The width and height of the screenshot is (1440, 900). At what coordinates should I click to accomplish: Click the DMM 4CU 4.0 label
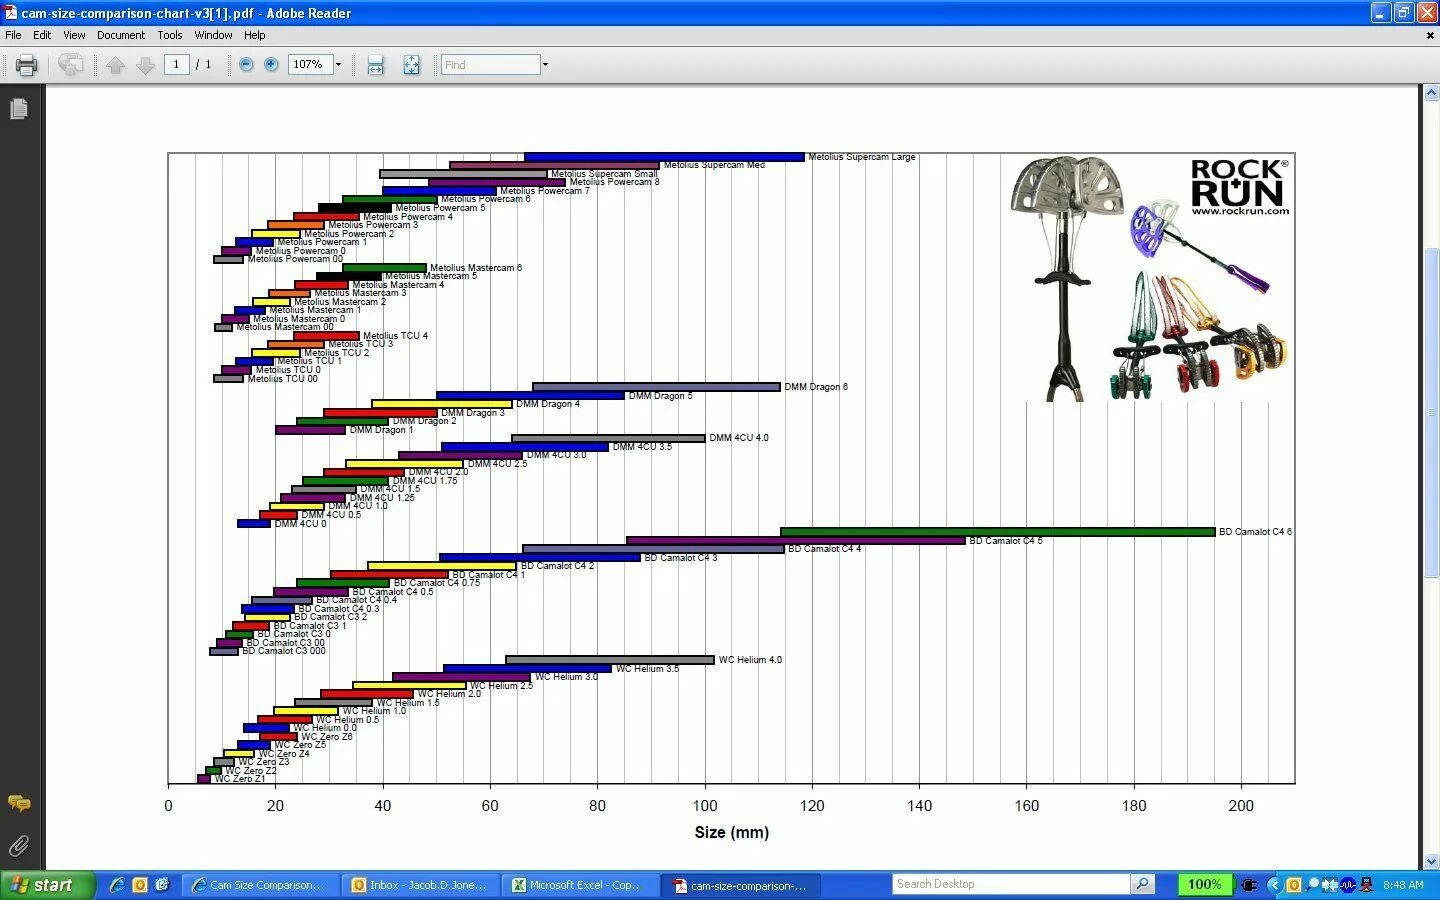point(739,438)
